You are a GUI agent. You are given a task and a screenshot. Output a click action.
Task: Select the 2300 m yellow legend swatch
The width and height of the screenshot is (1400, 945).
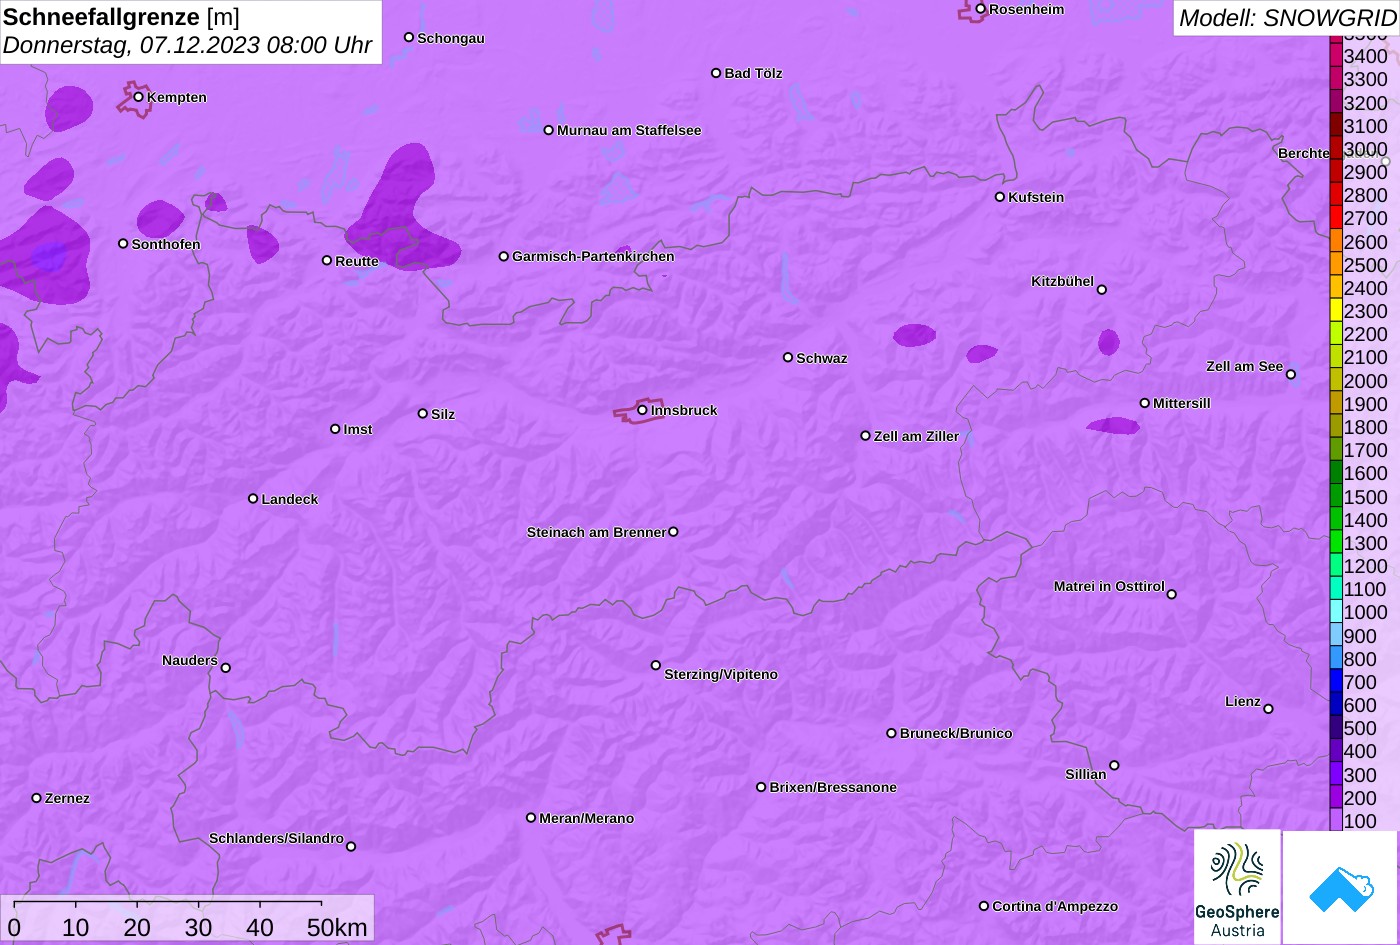pos(1336,311)
